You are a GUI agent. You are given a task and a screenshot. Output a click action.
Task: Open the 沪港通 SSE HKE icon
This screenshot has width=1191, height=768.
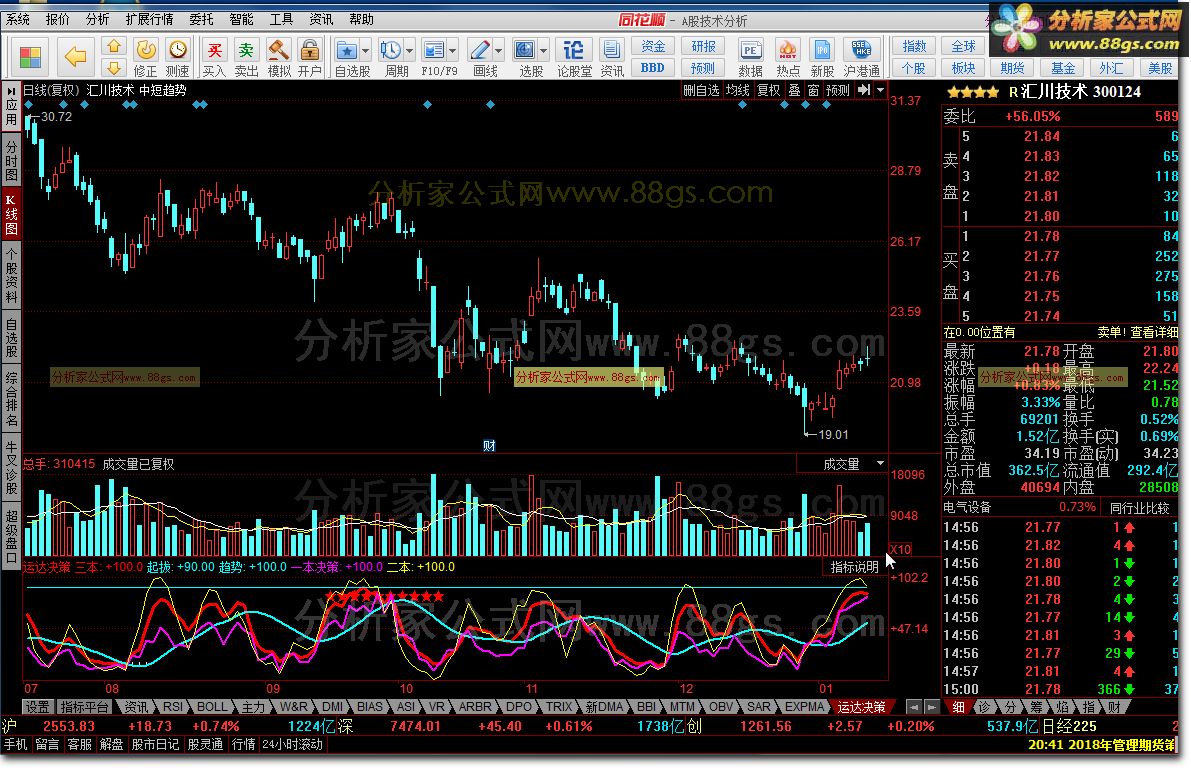point(861,58)
